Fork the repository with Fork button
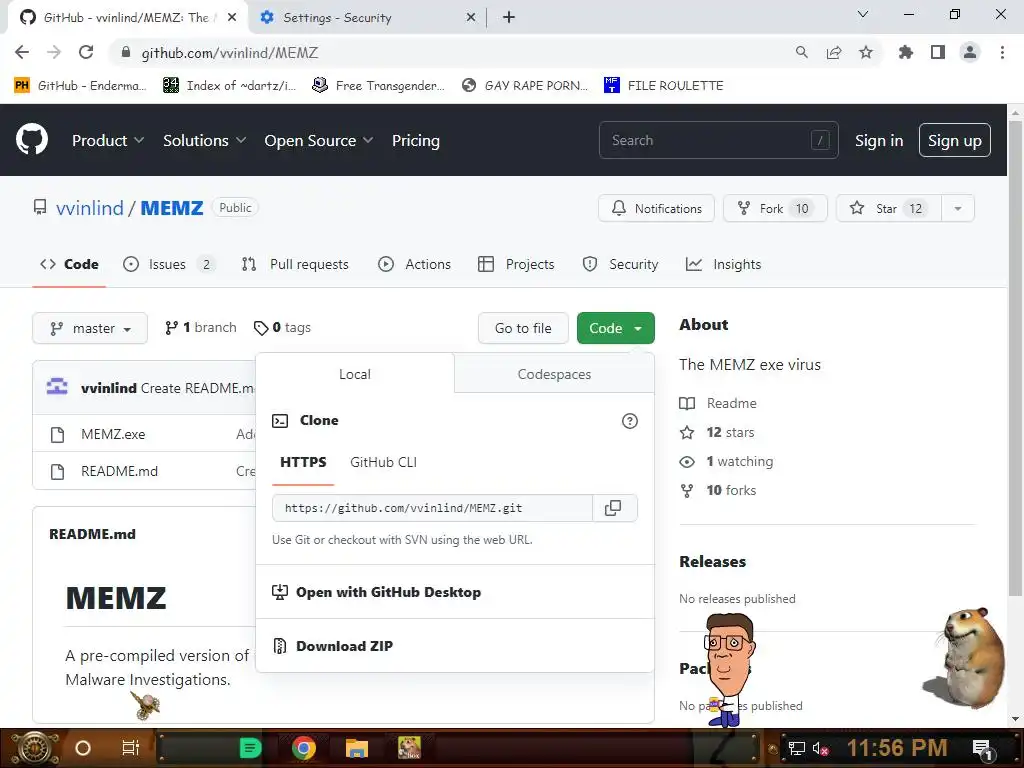 click(775, 208)
